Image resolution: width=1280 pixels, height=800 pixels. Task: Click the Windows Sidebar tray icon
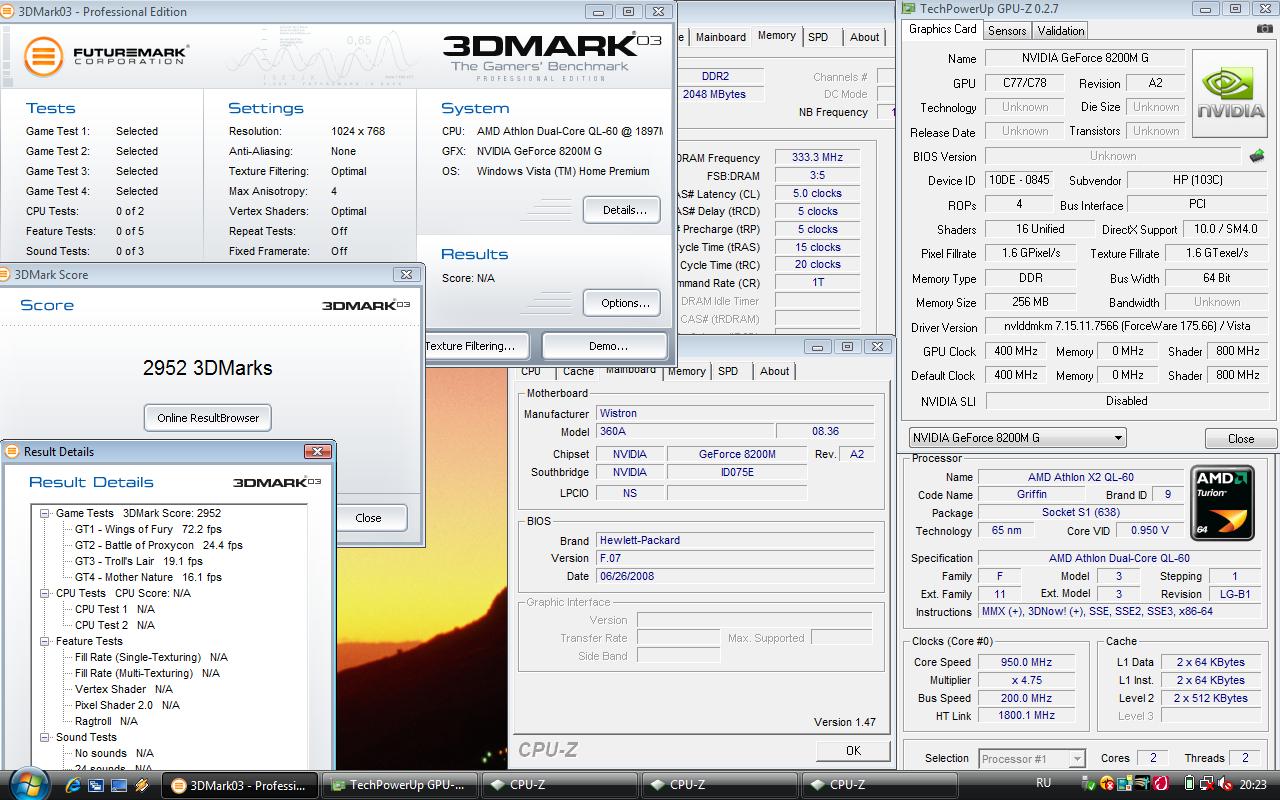coord(1125,784)
